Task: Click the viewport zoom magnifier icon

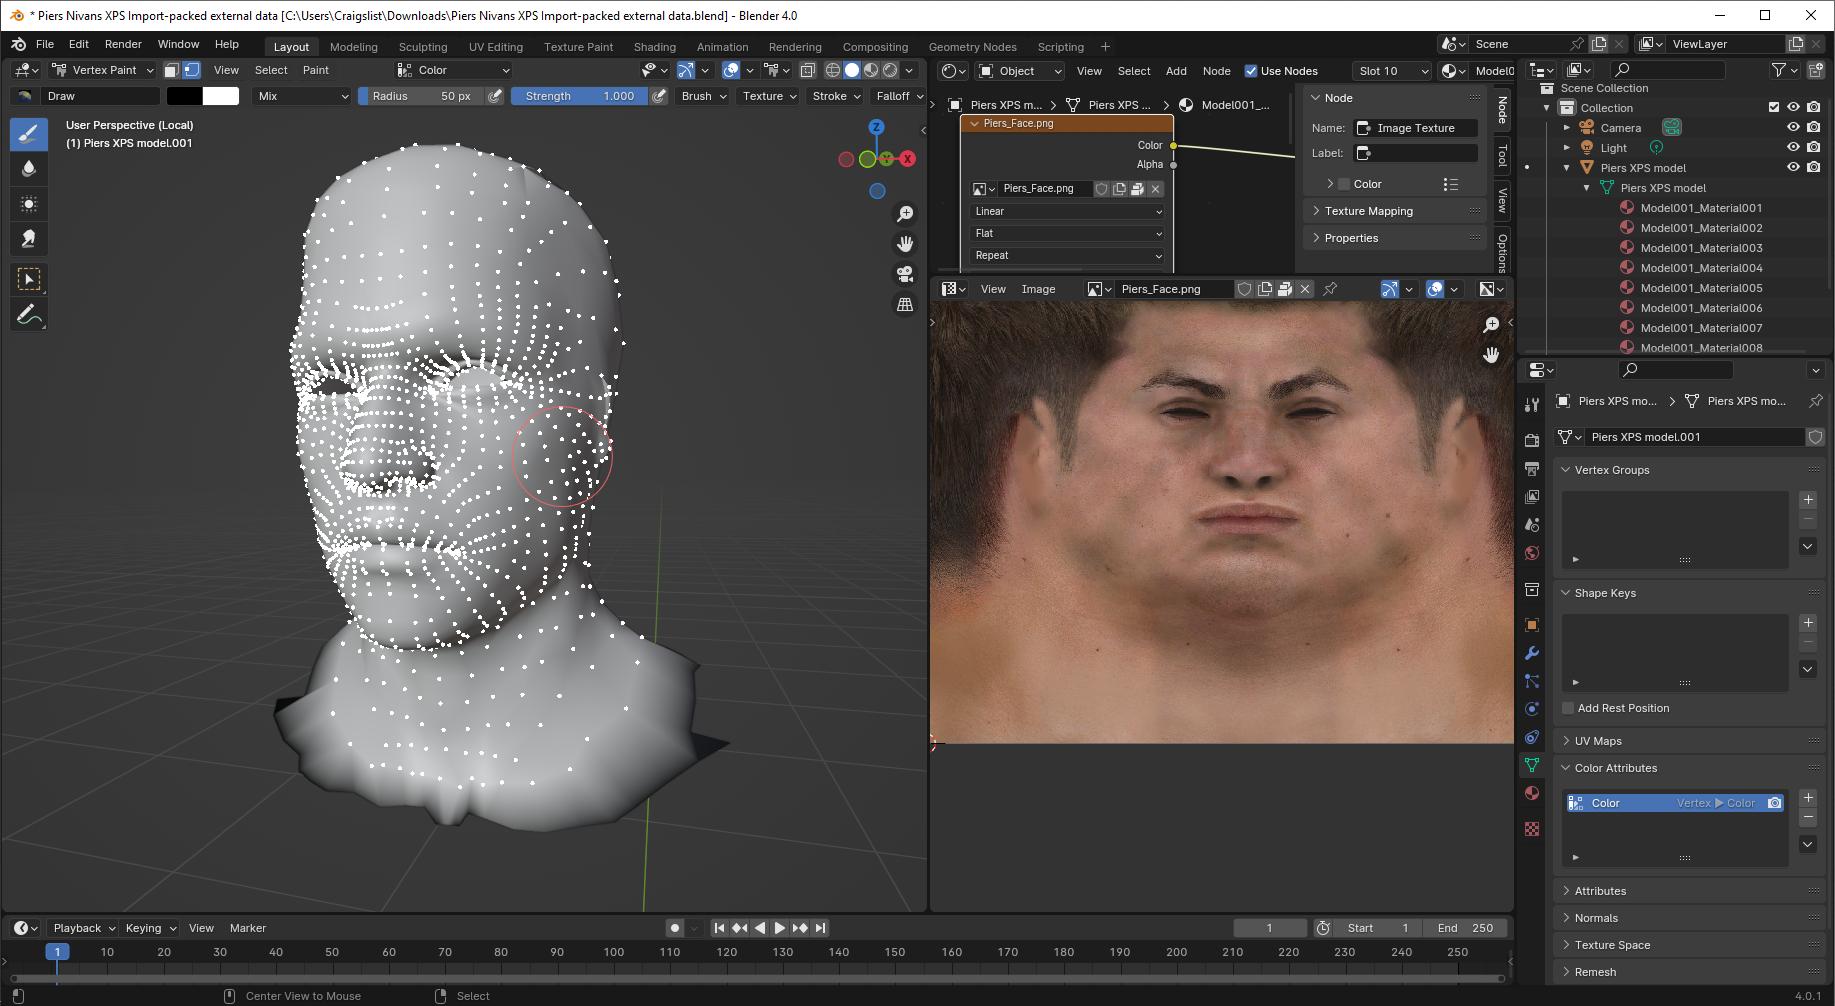Action: click(x=905, y=214)
